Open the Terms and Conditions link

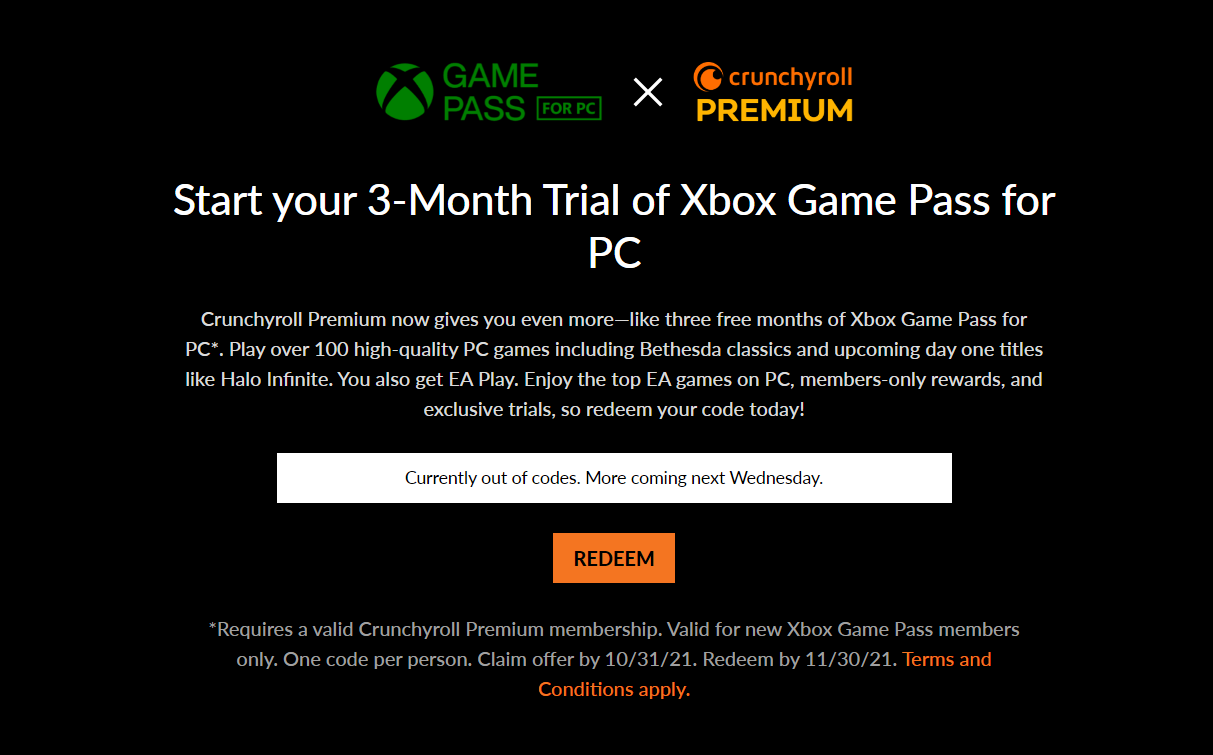[946, 659]
